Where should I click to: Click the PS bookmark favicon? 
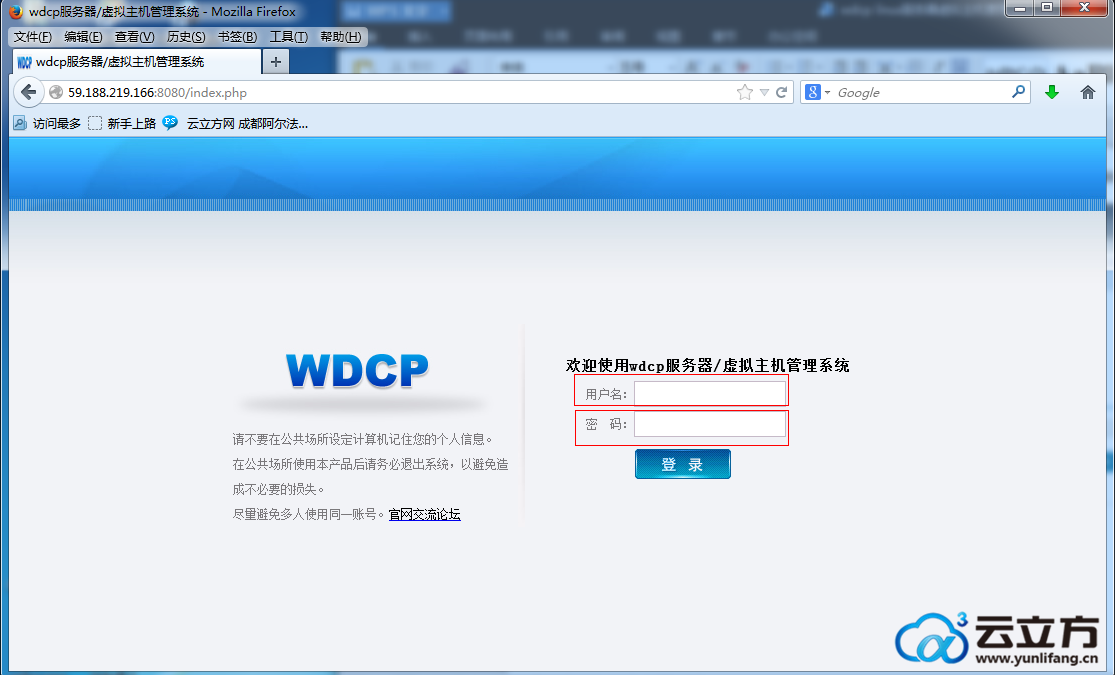[x=170, y=122]
